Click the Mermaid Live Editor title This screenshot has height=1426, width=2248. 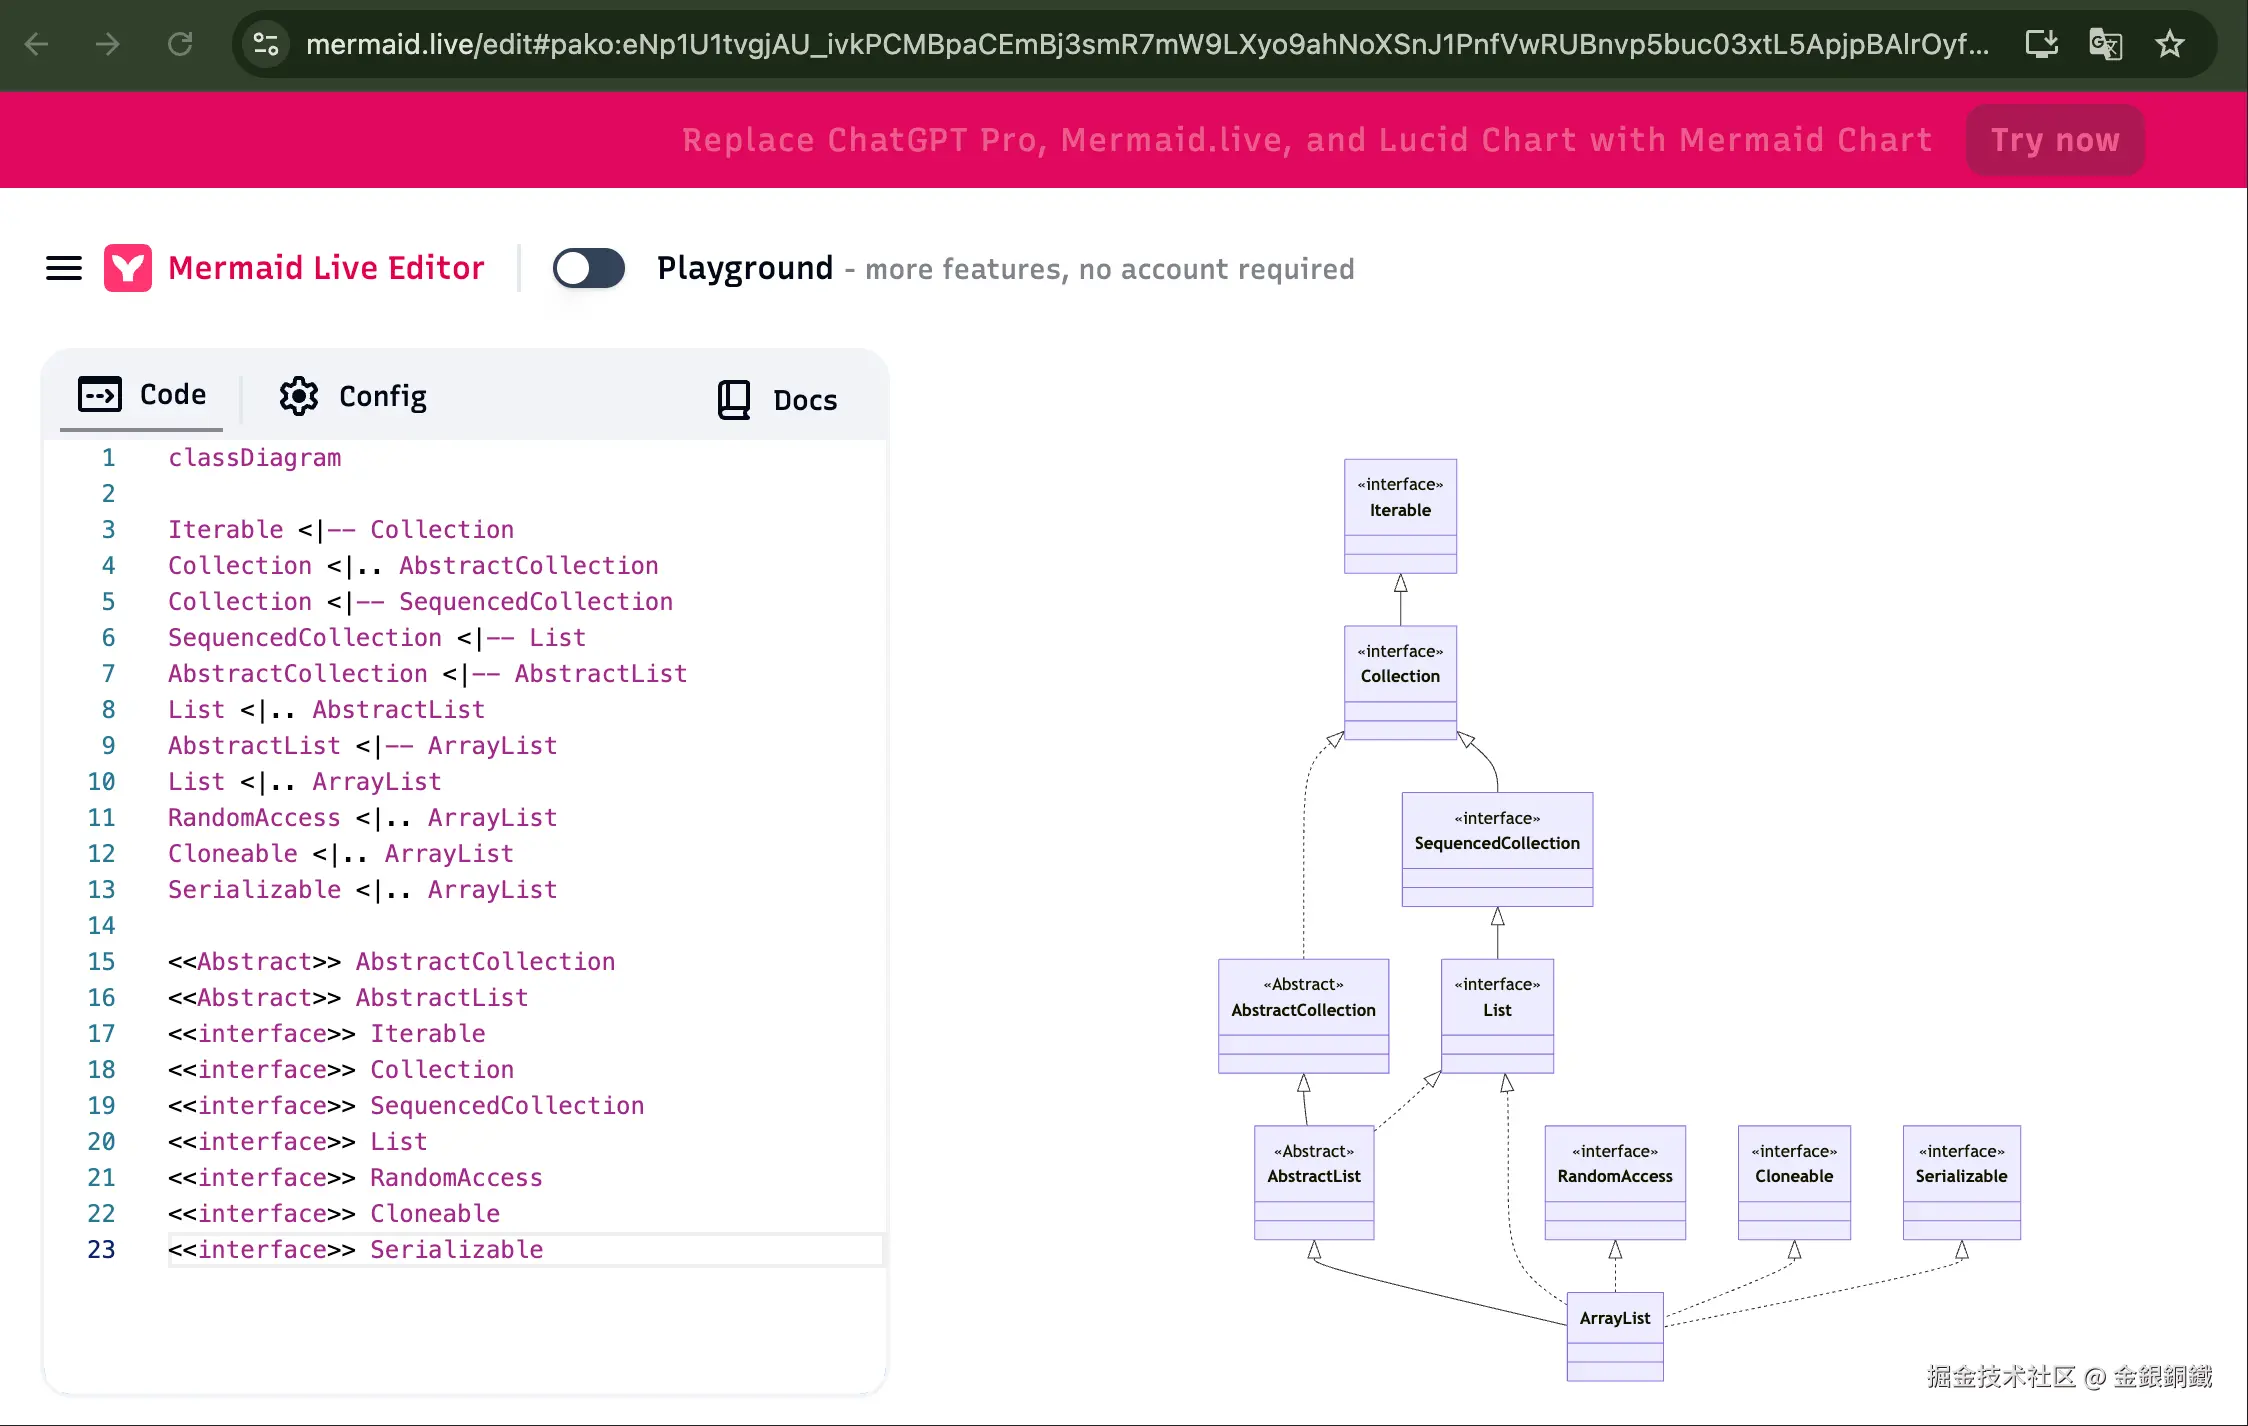coord(326,268)
